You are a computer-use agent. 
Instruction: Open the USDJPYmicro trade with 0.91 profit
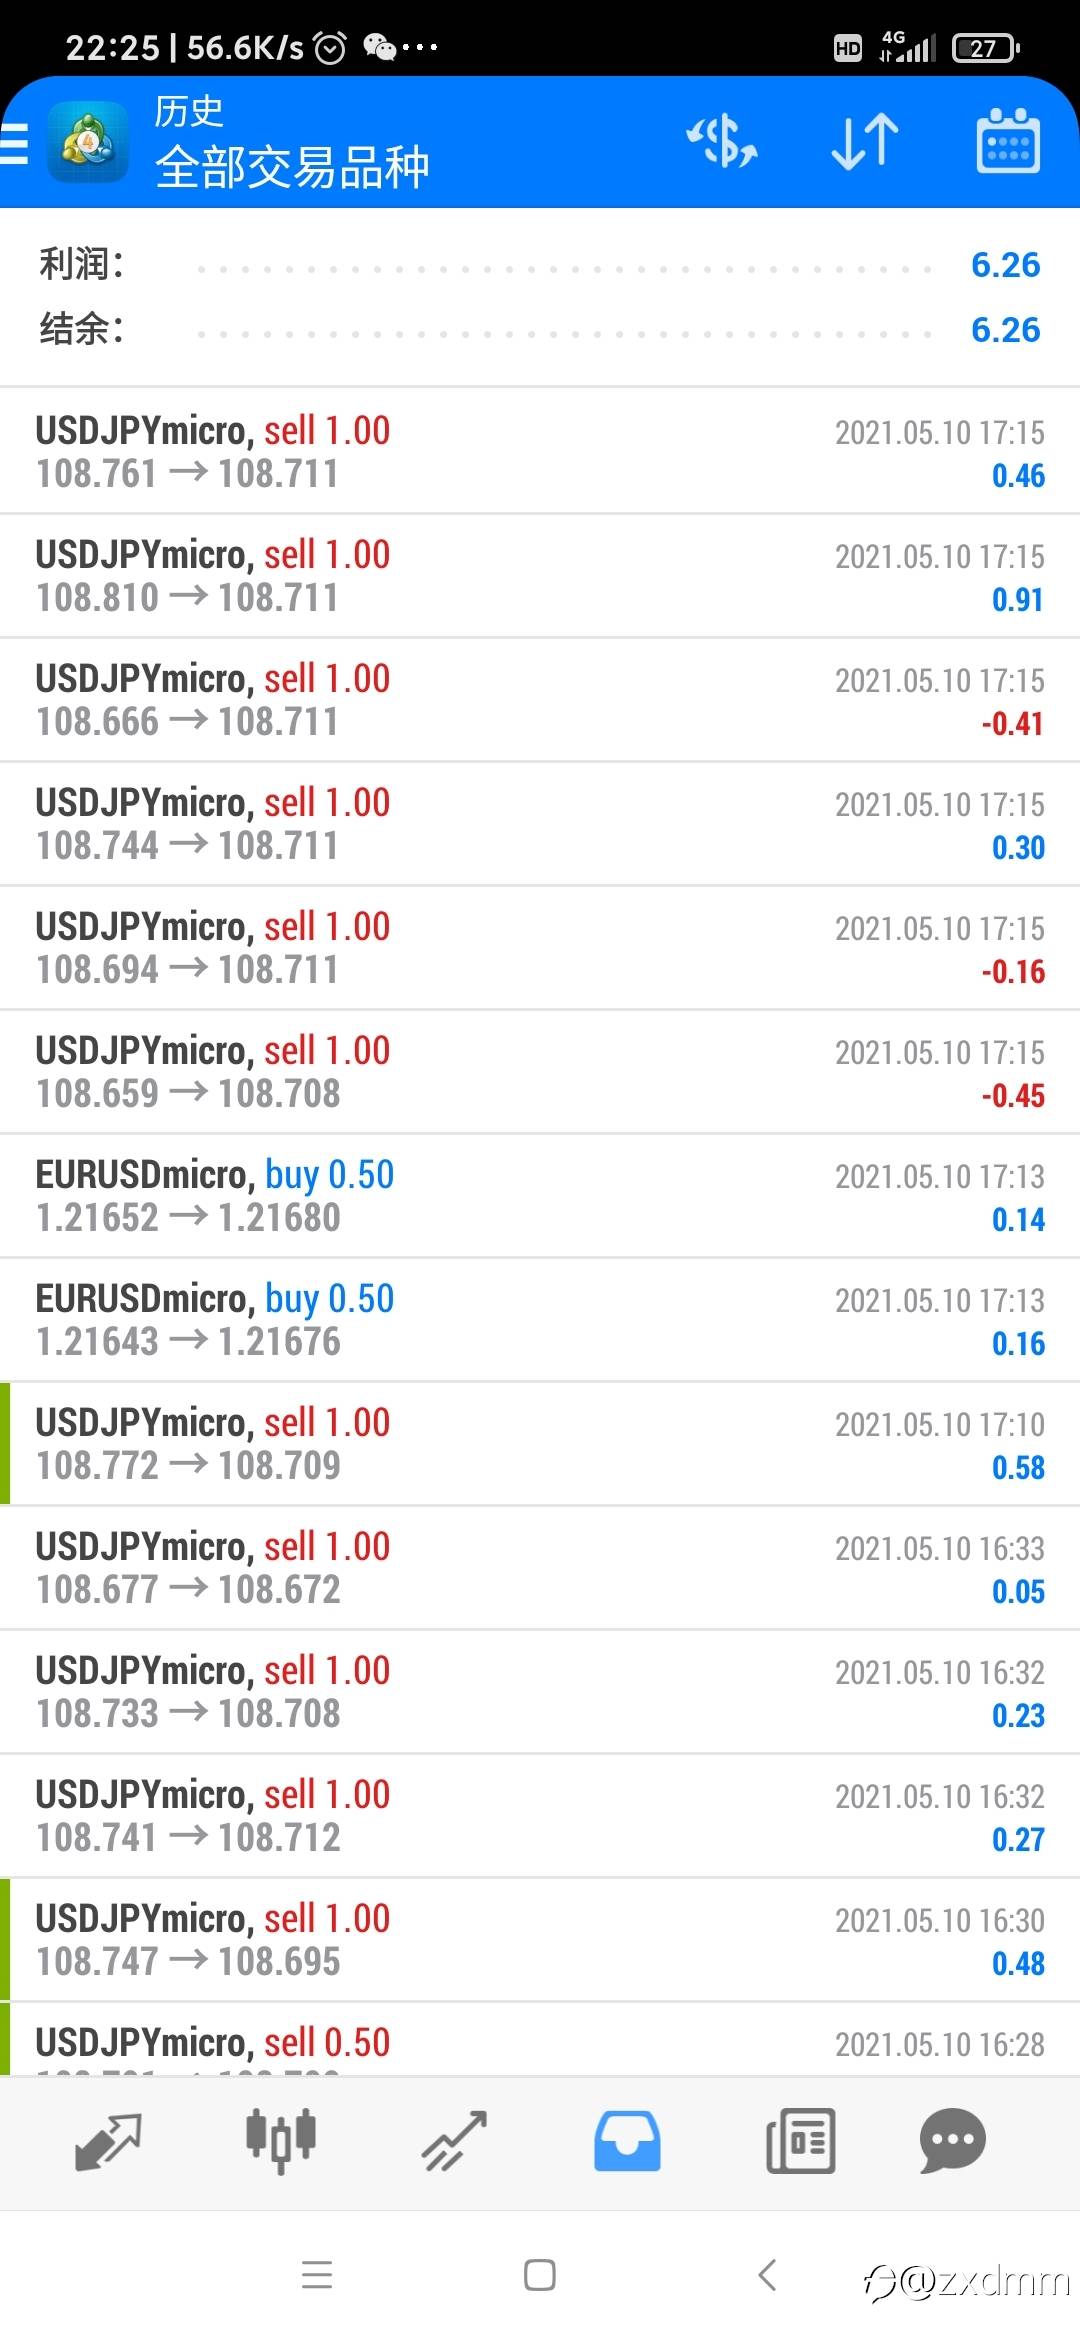click(x=540, y=576)
